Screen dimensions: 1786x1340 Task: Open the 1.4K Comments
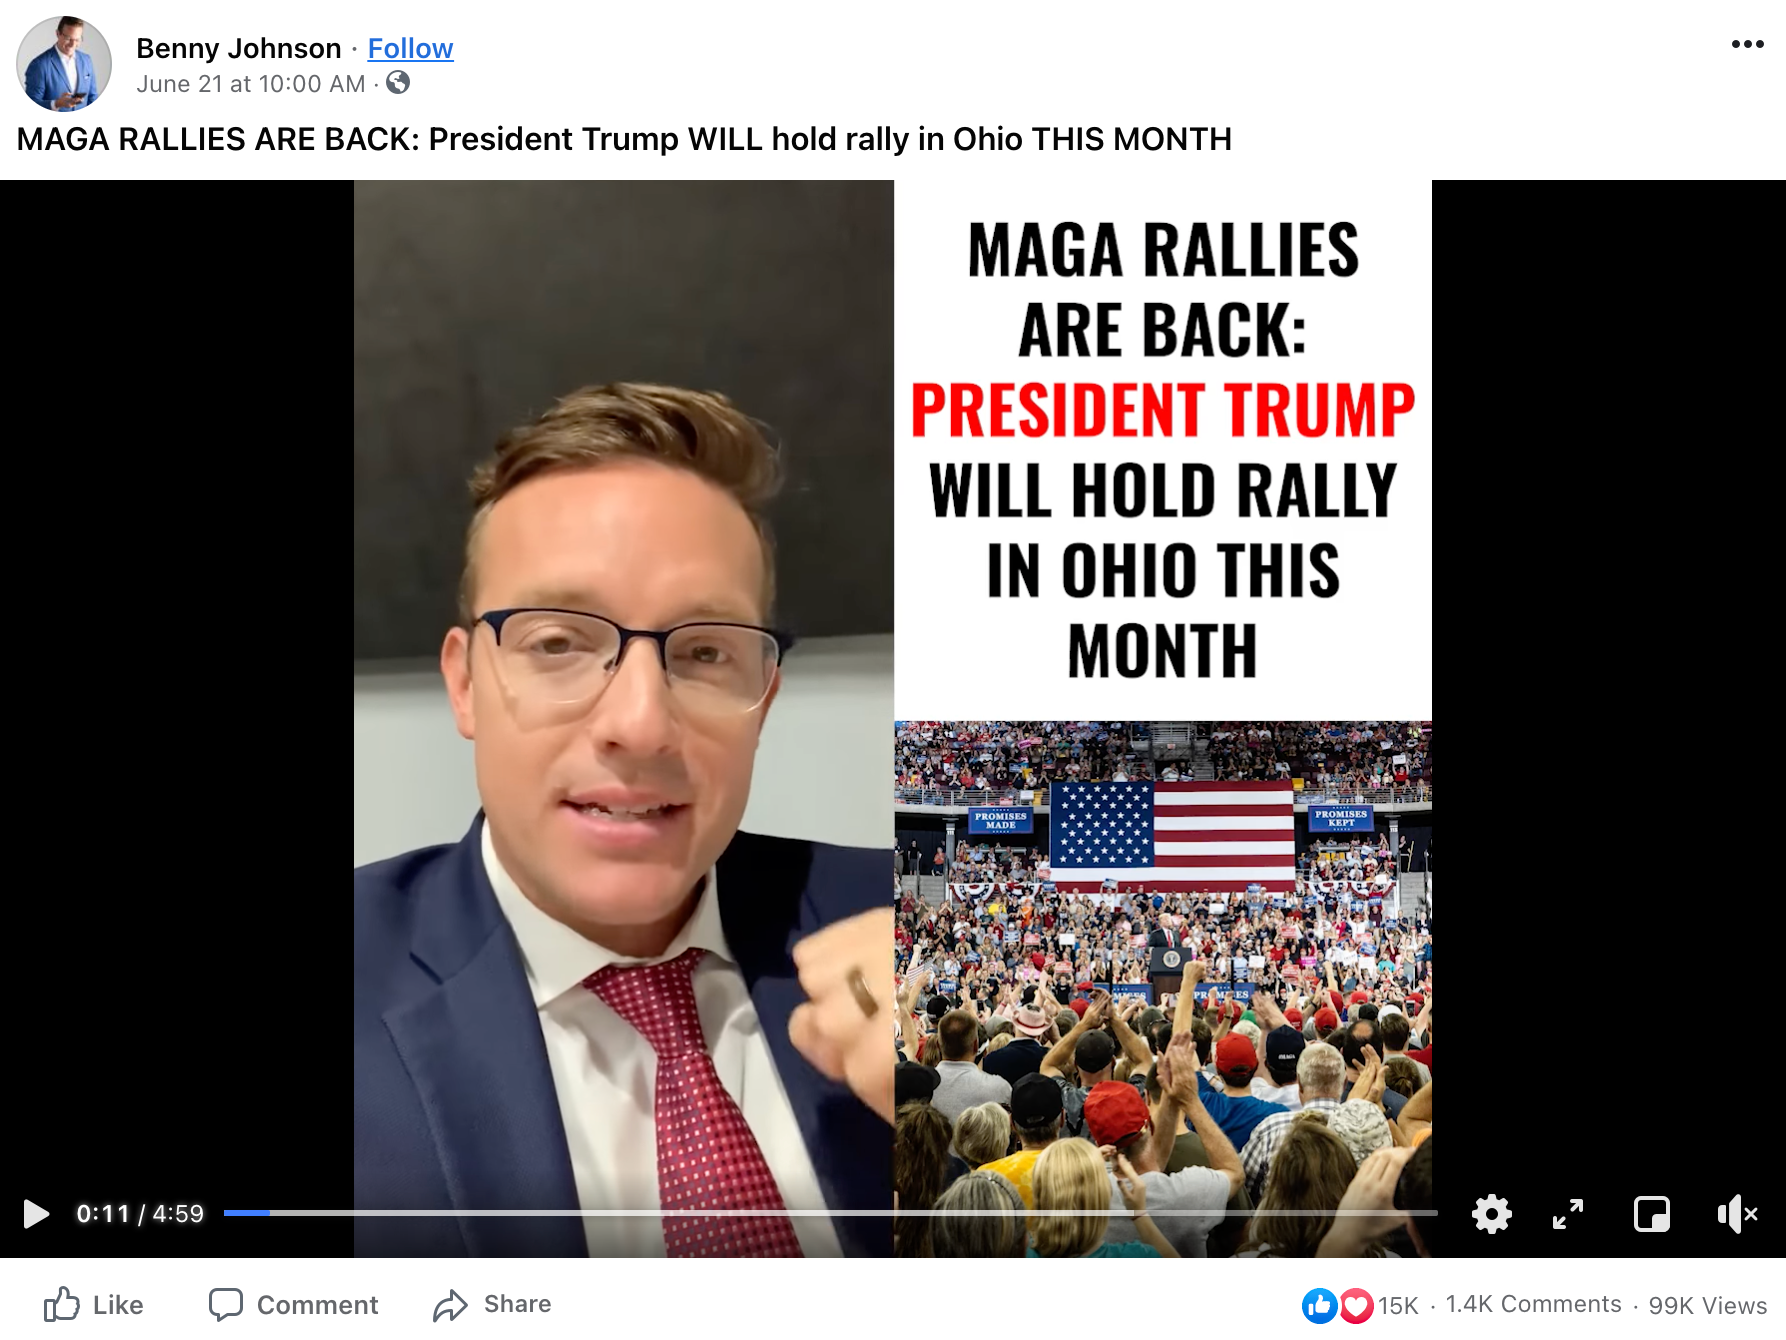(1533, 1304)
